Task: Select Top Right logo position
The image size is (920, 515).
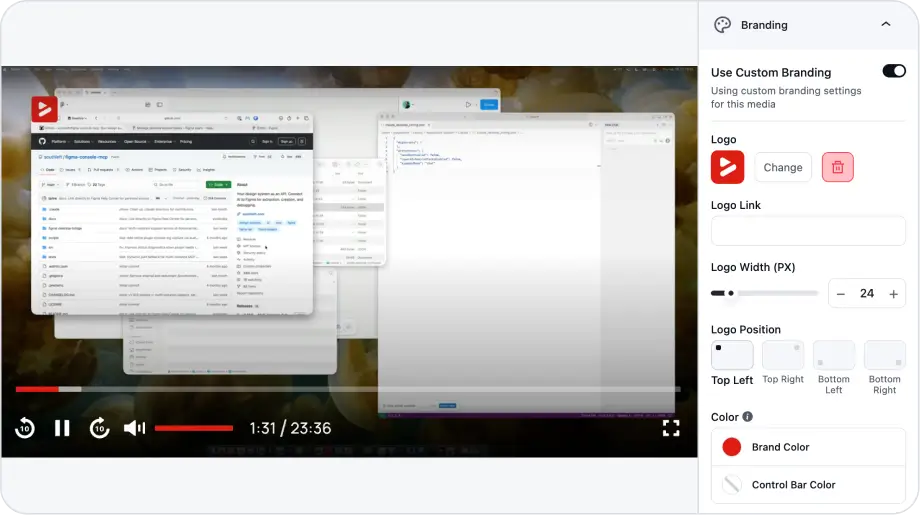Action: coord(783,355)
